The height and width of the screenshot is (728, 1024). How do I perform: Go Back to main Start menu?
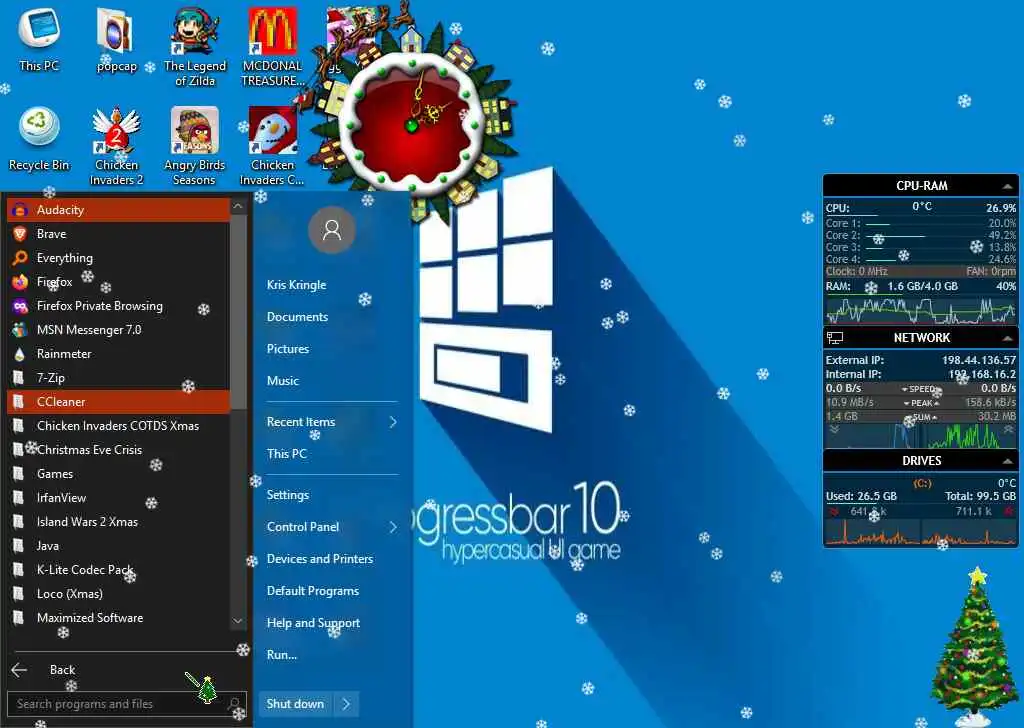[x=62, y=670]
